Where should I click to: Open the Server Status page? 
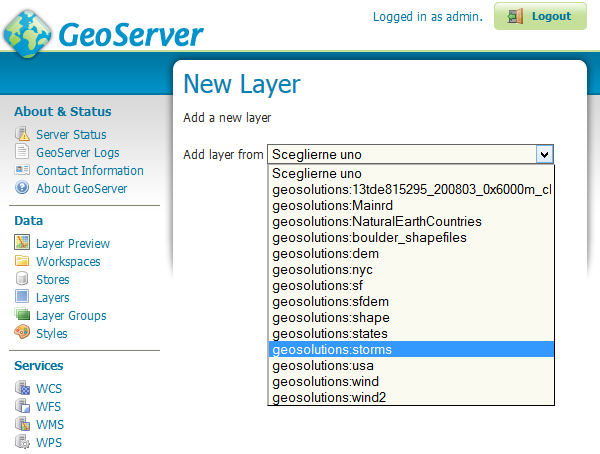click(71, 134)
